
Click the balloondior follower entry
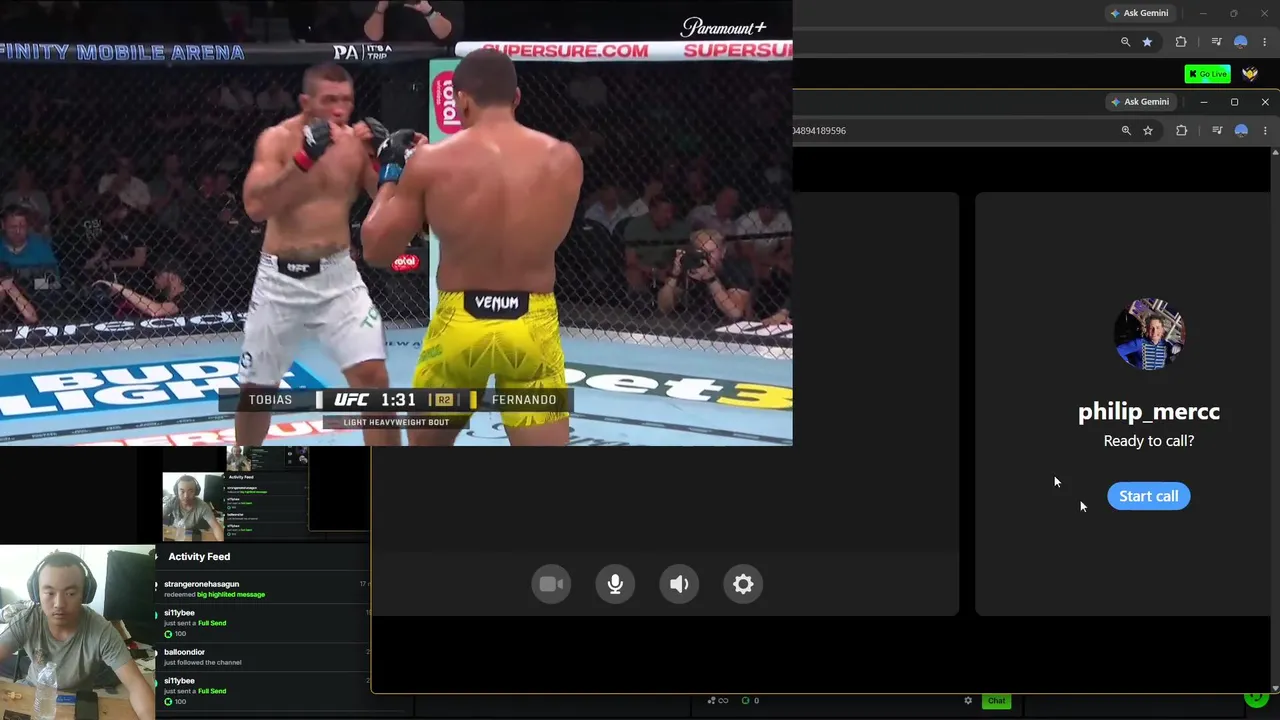[x=262, y=657]
